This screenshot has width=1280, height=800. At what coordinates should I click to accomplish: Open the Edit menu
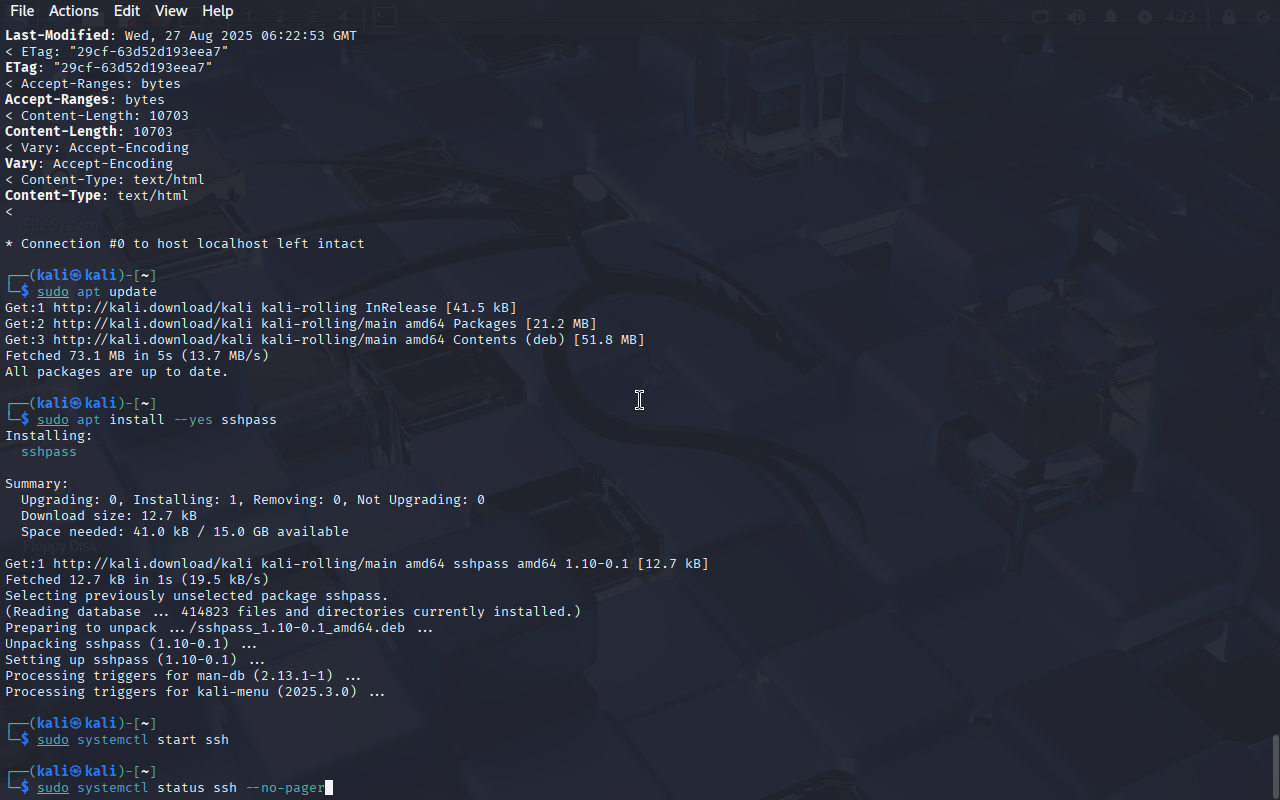[127, 11]
